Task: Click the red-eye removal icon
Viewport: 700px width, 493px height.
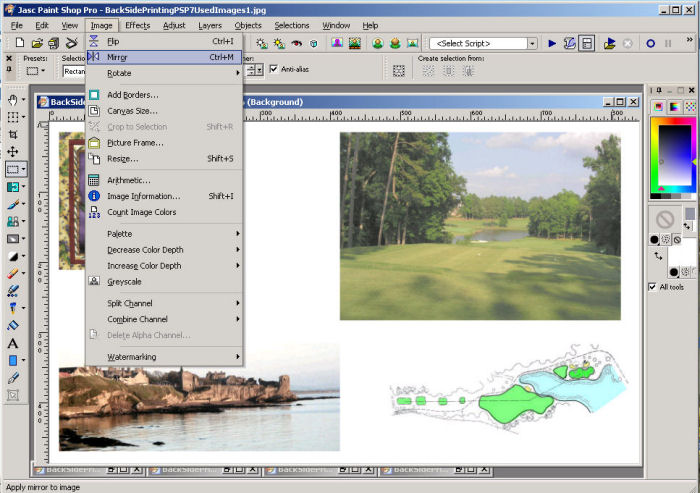Action: click(x=296, y=44)
